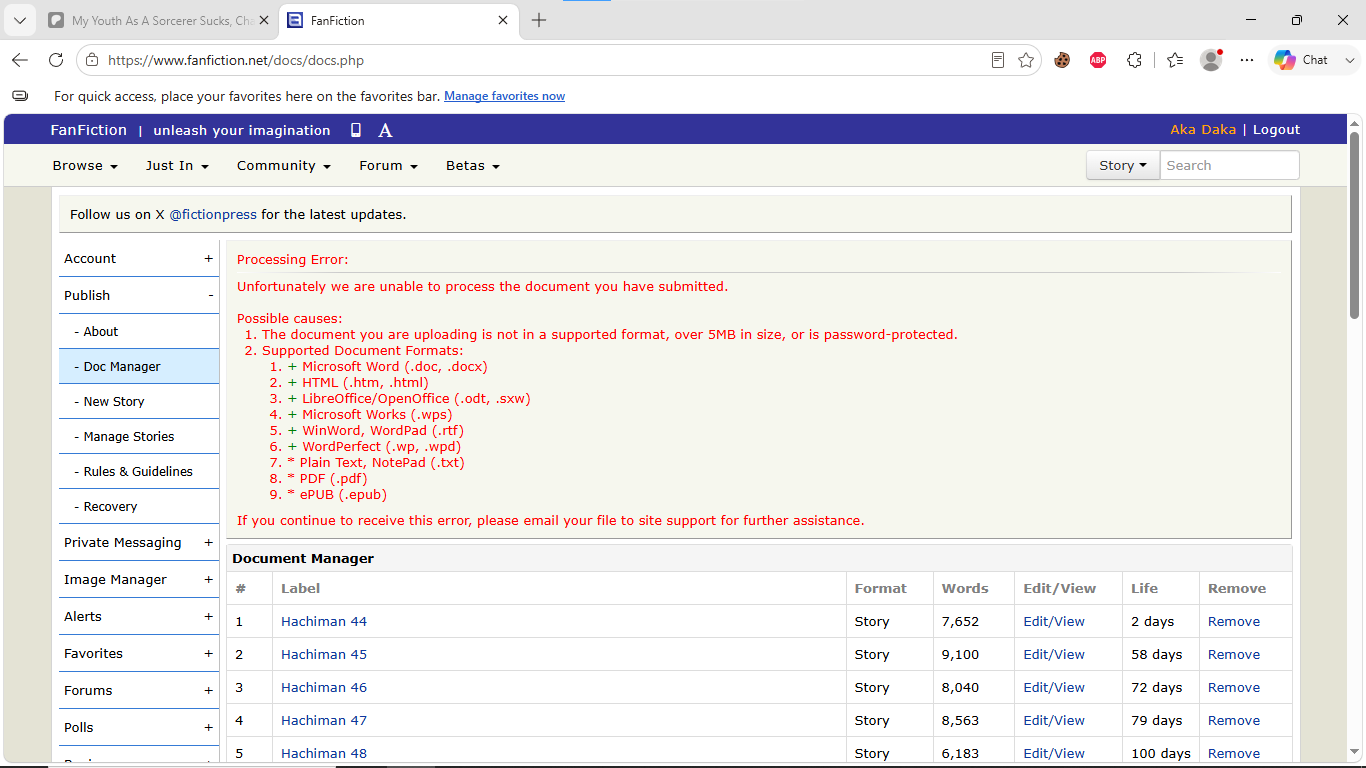Reload the current page
The image size is (1366, 768).
56,60
